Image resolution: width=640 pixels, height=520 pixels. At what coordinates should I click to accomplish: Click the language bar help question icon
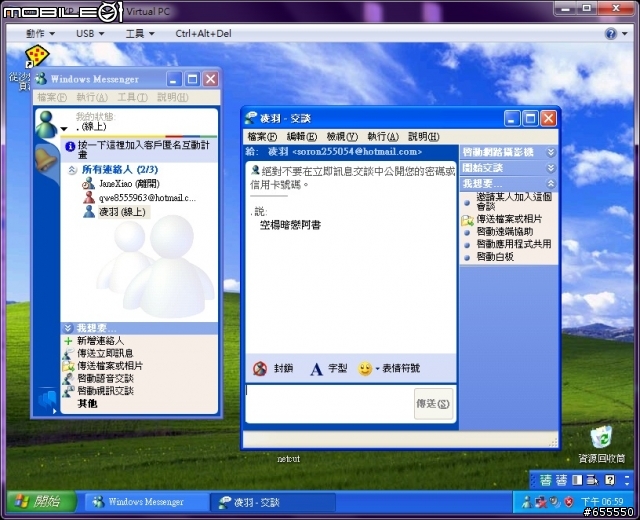[610, 480]
